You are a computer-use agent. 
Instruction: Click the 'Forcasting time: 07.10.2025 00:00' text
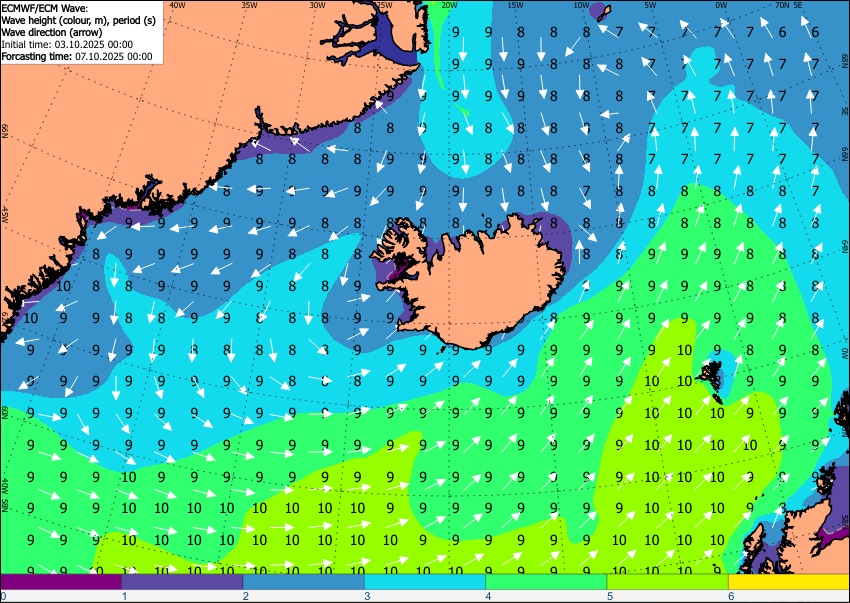77,56
